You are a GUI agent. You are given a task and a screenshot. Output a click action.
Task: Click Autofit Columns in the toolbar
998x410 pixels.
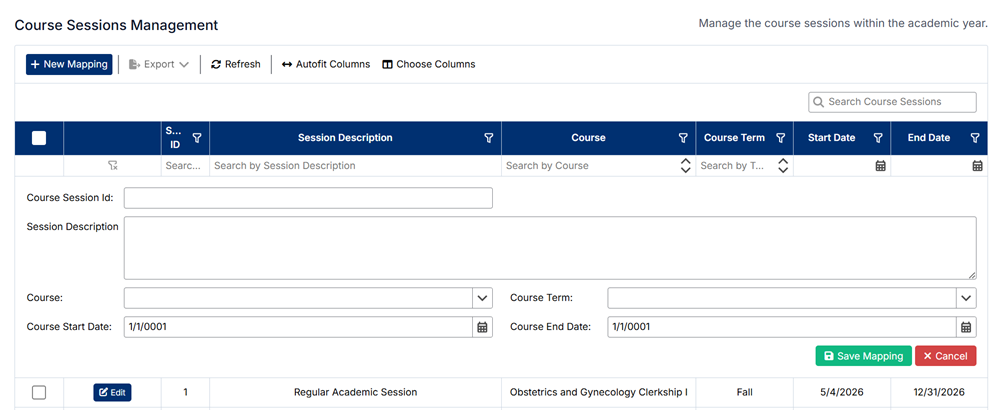(x=326, y=65)
